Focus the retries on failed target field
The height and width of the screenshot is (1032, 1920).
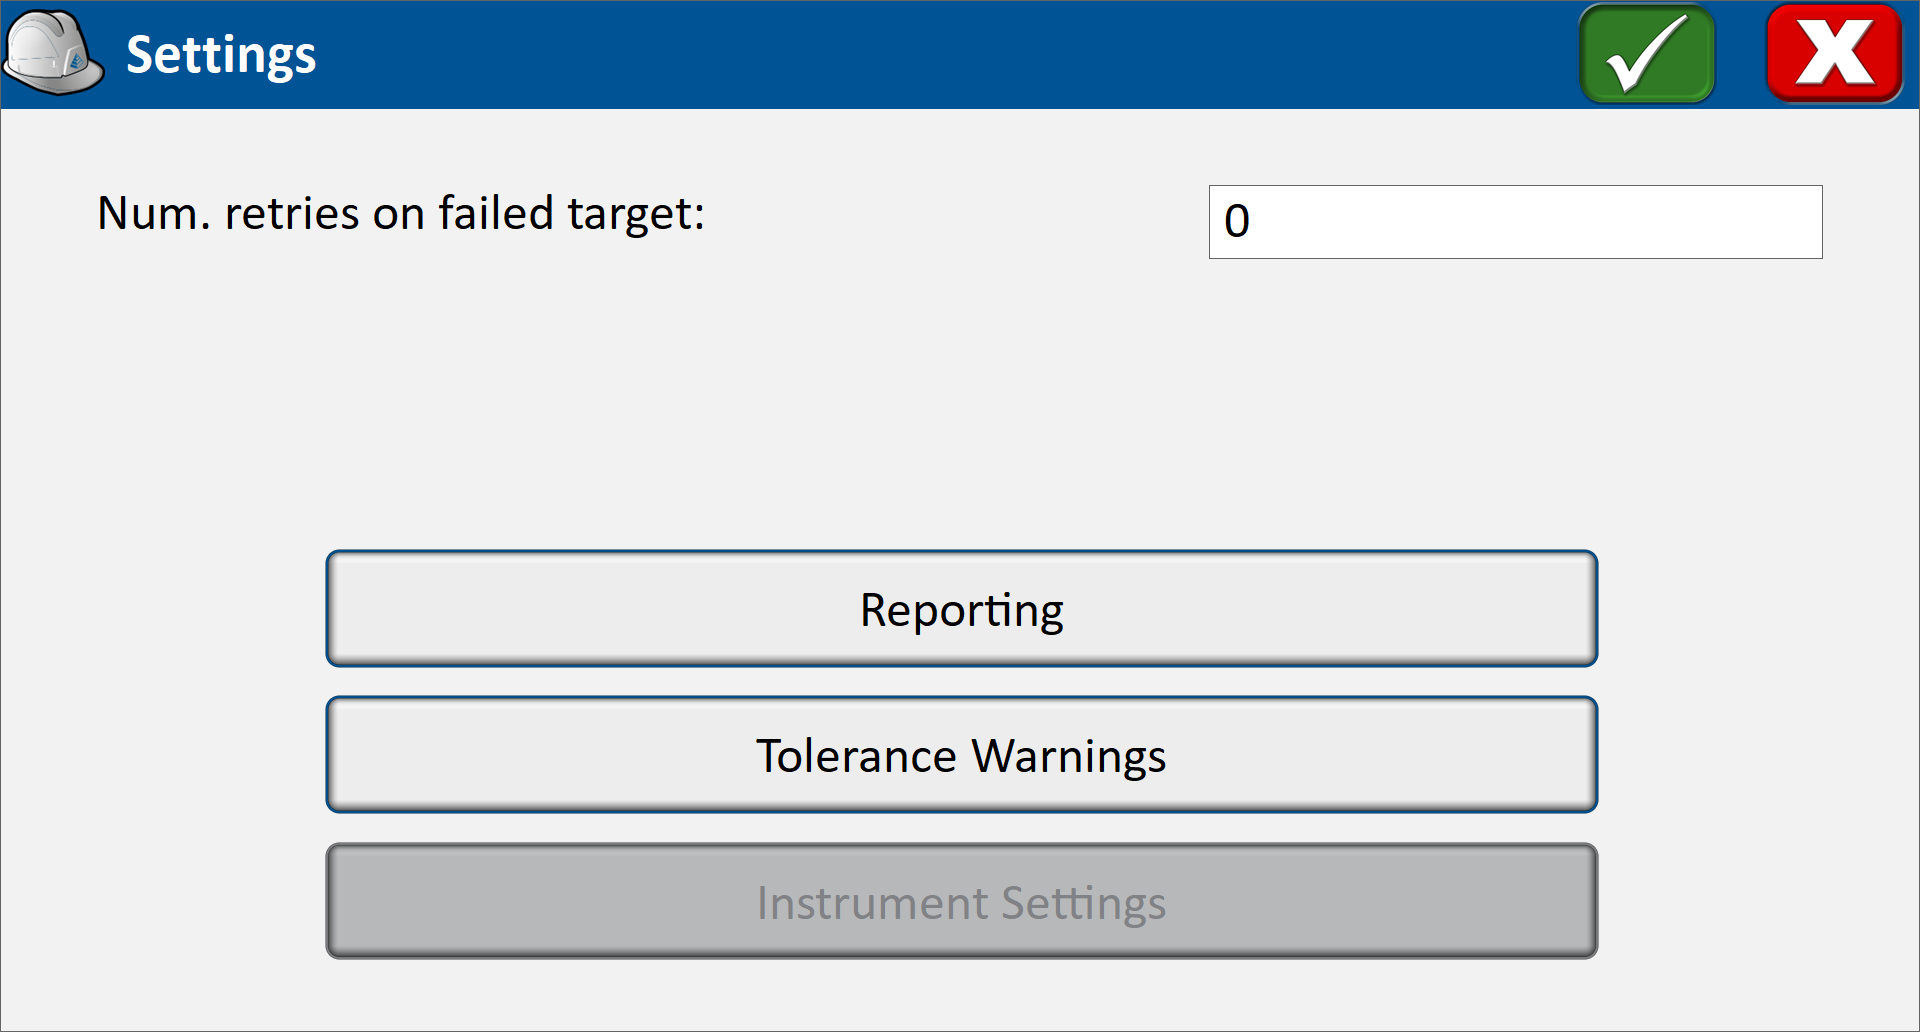[x=1515, y=222]
